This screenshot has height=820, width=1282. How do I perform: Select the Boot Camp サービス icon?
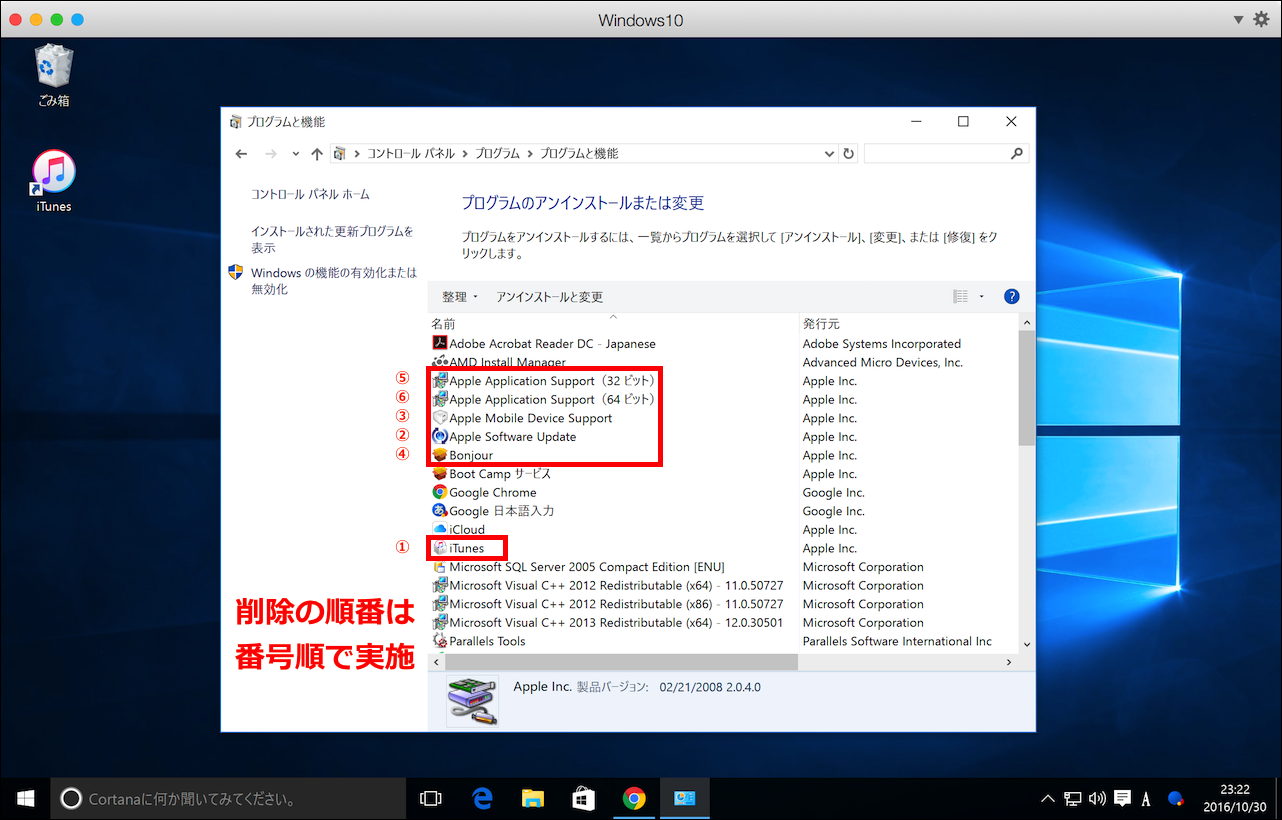[x=440, y=473]
